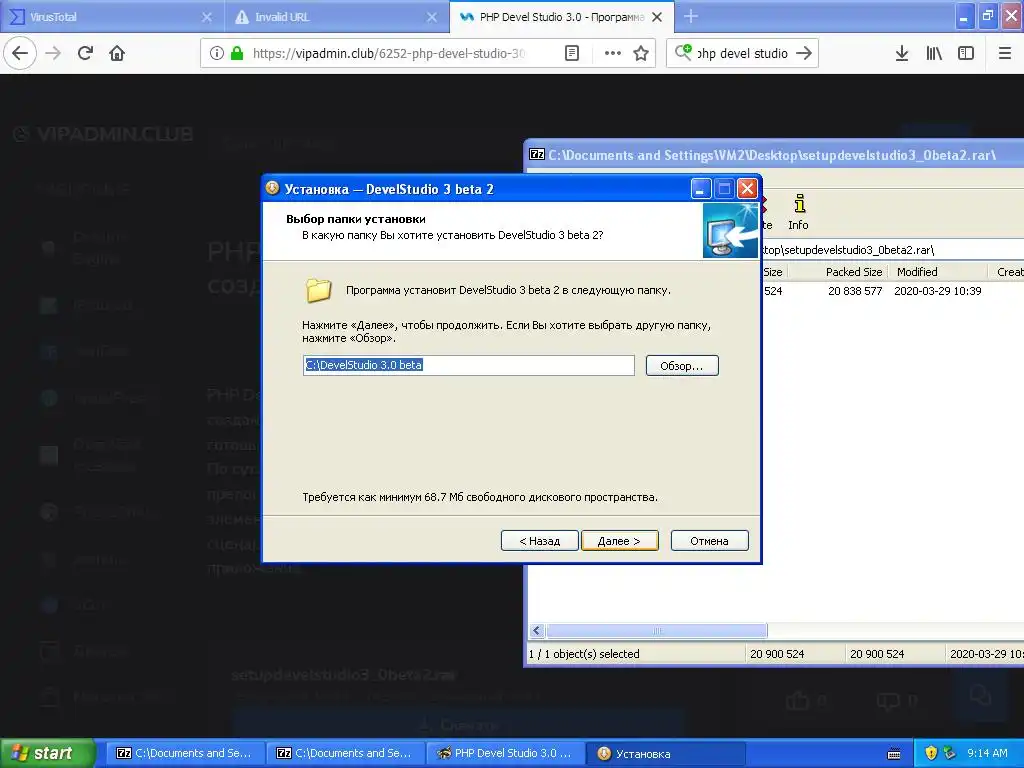This screenshot has height=768, width=1024.
Task: Click the install folder path field
Action: (x=468, y=365)
